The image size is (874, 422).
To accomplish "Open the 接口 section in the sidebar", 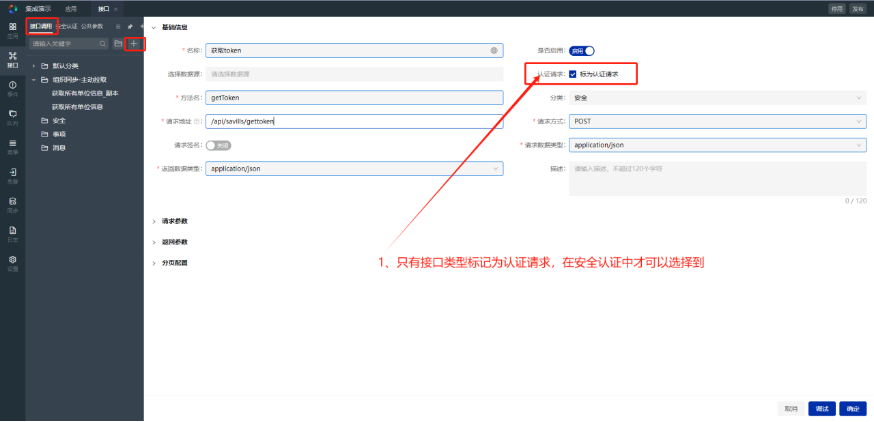I will click(x=12, y=59).
